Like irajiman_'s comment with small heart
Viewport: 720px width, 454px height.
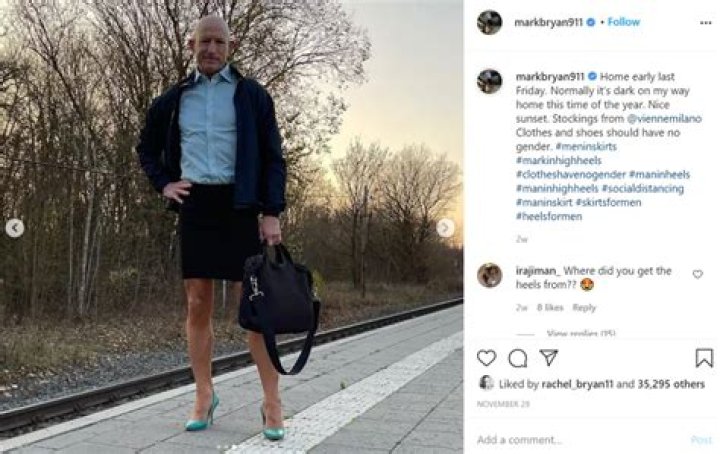[x=698, y=275]
